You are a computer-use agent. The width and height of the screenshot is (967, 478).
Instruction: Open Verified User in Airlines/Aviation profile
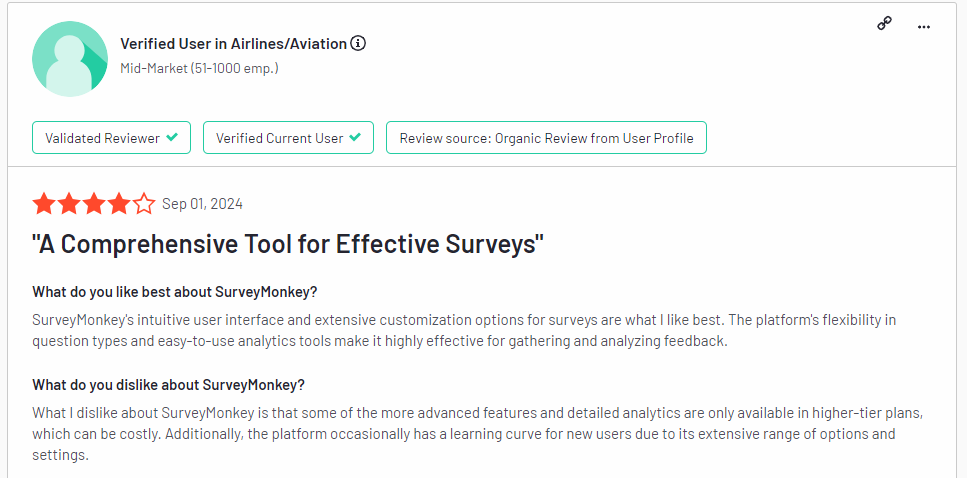(233, 44)
